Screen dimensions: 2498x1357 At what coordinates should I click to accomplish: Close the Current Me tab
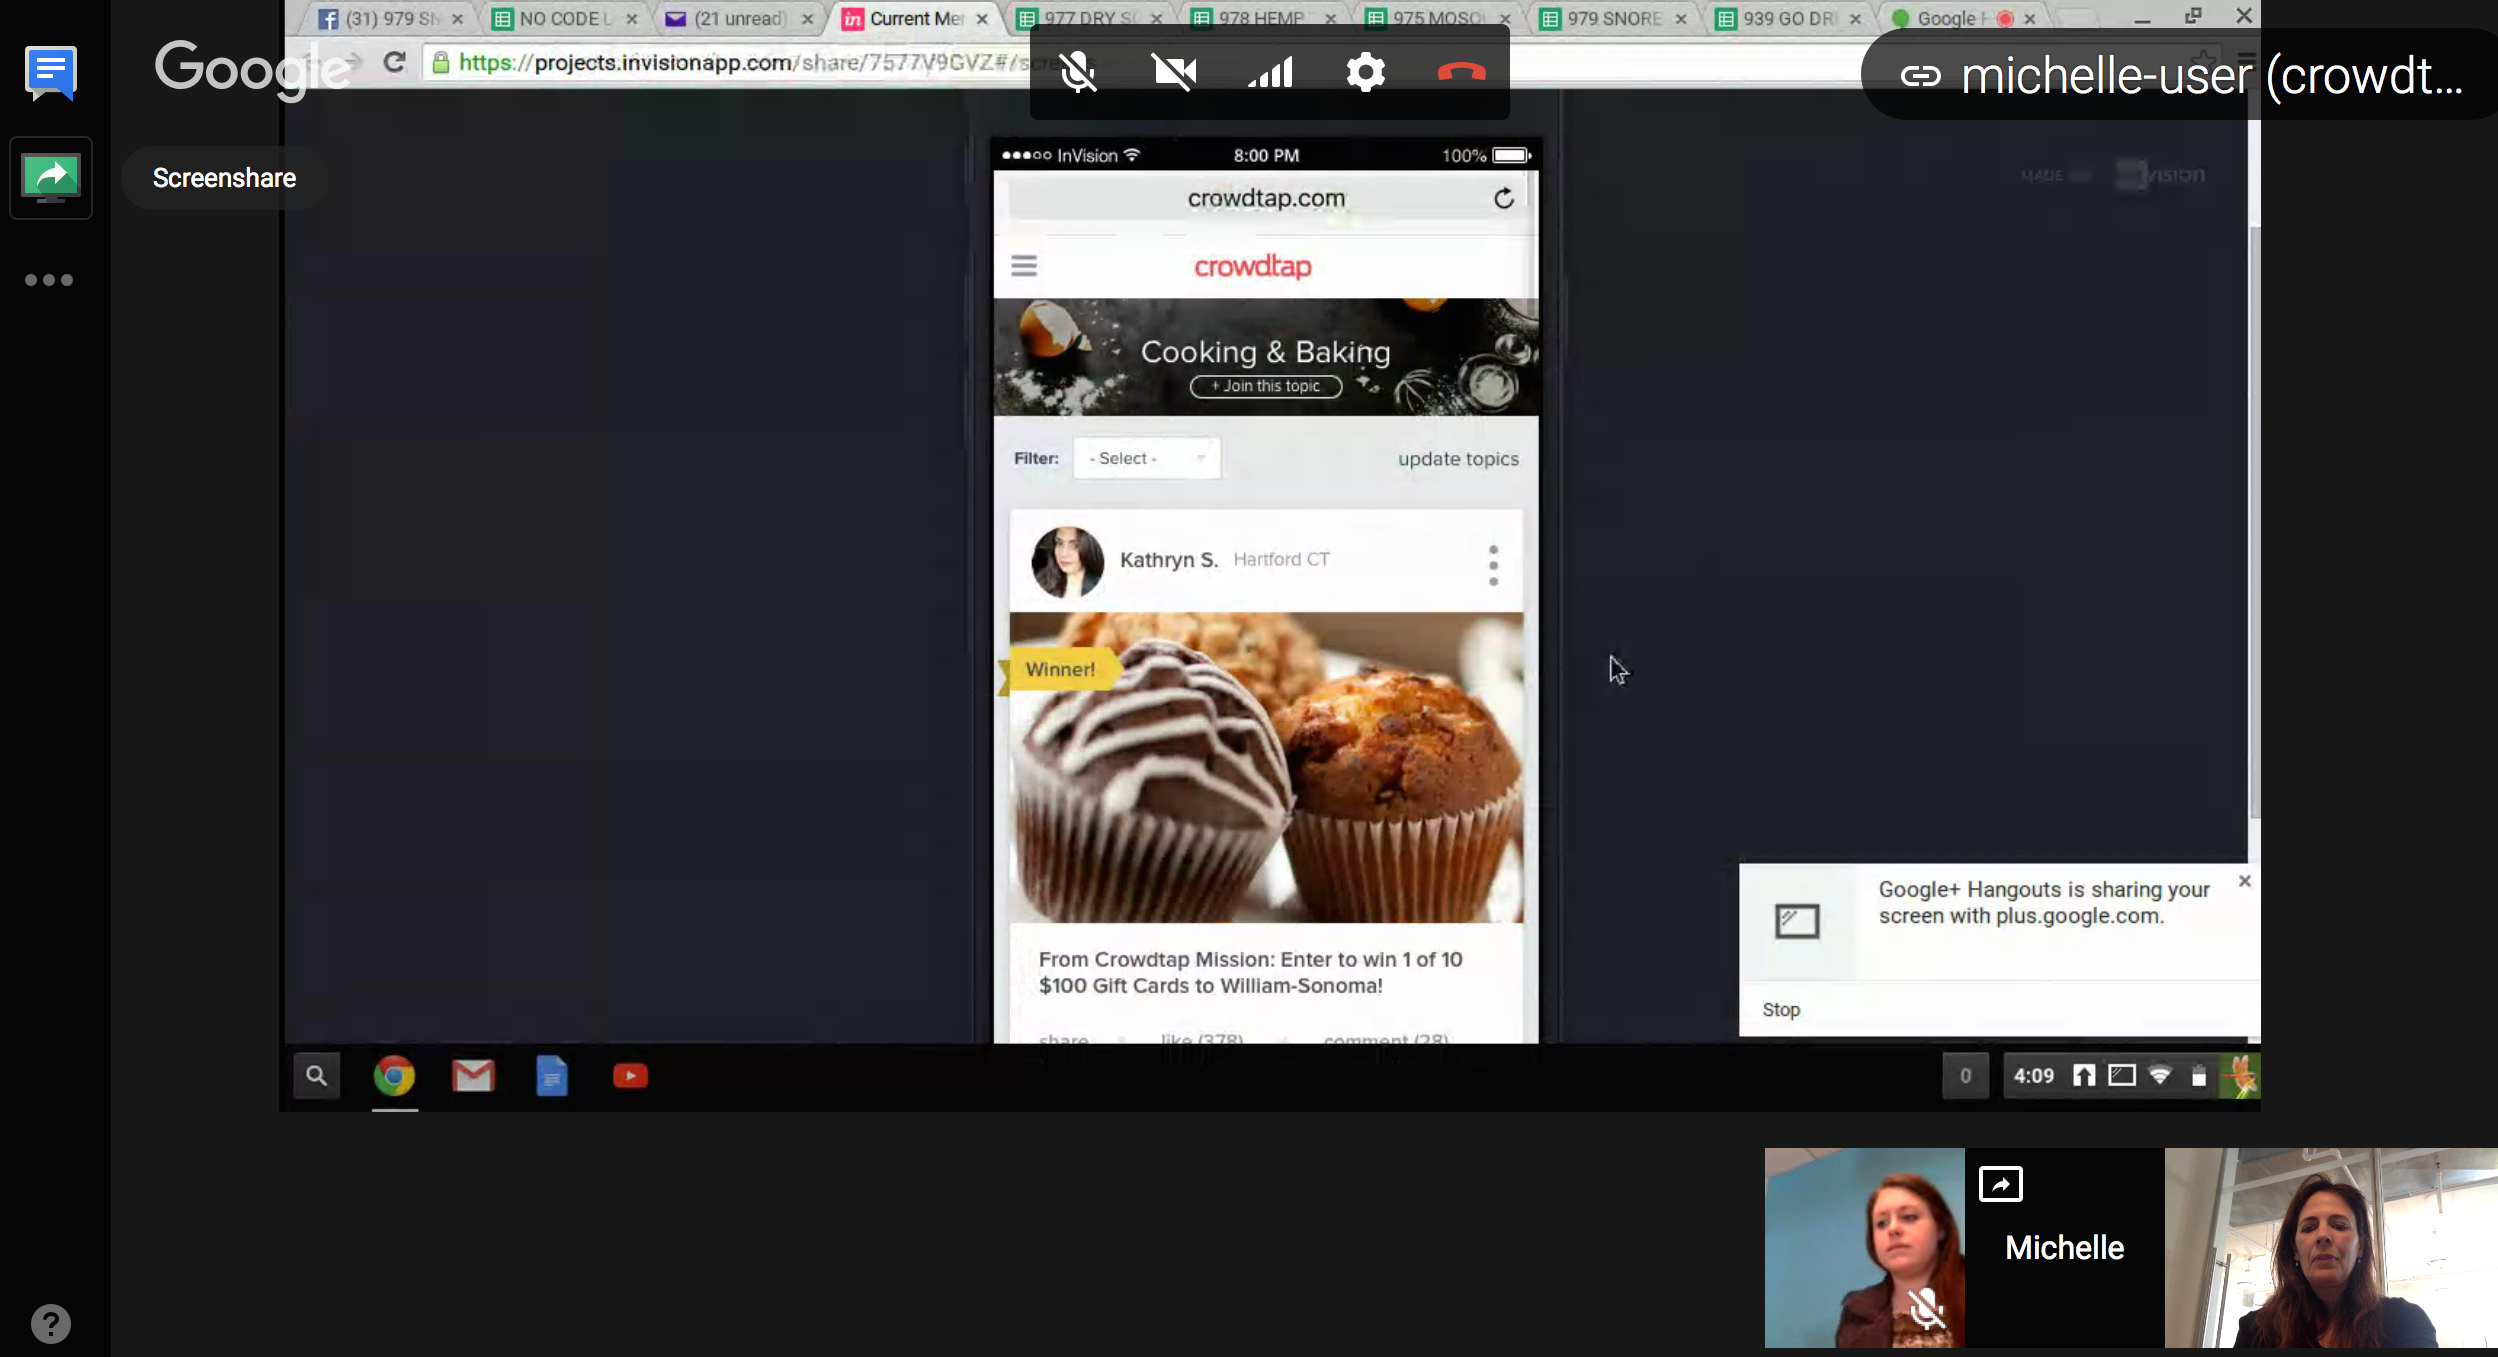click(982, 19)
